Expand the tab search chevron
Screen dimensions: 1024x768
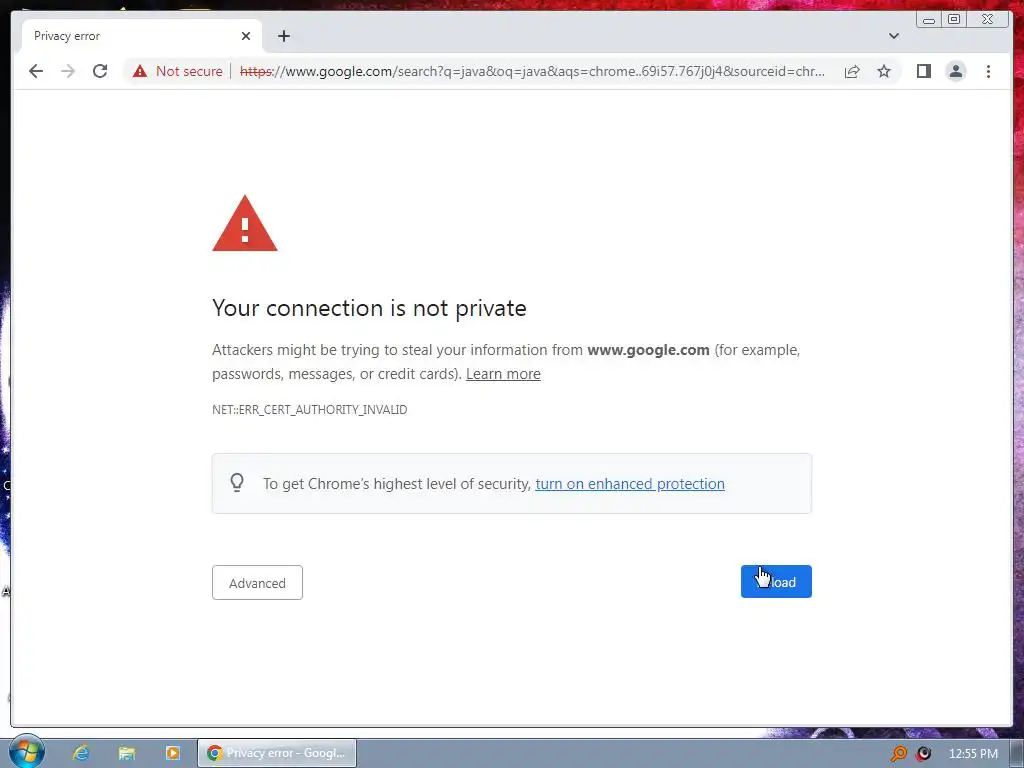click(x=893, y=36)
